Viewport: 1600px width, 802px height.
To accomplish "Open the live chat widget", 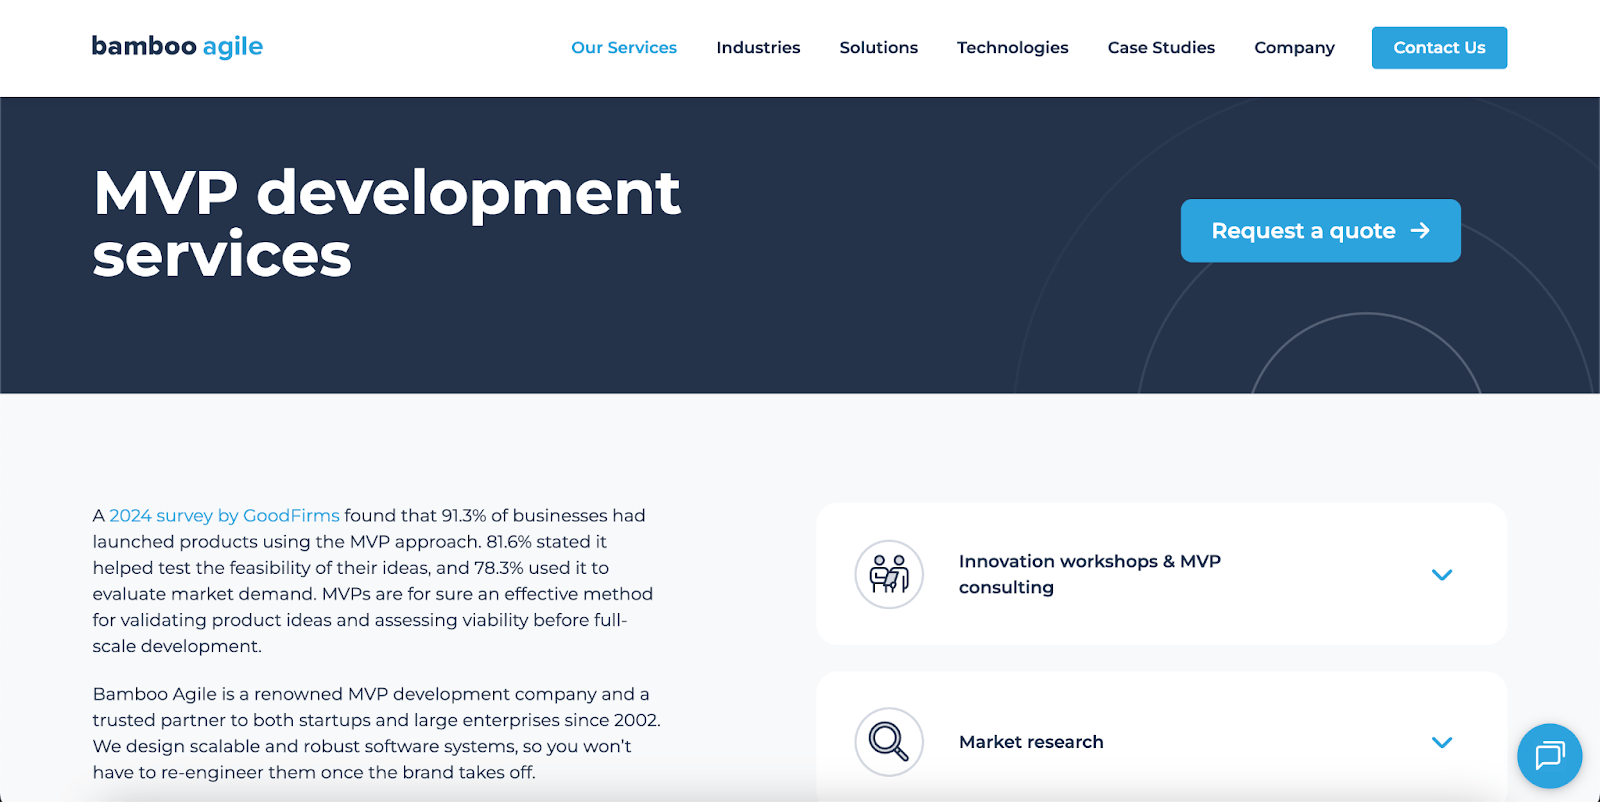I will coord(1549,755).
